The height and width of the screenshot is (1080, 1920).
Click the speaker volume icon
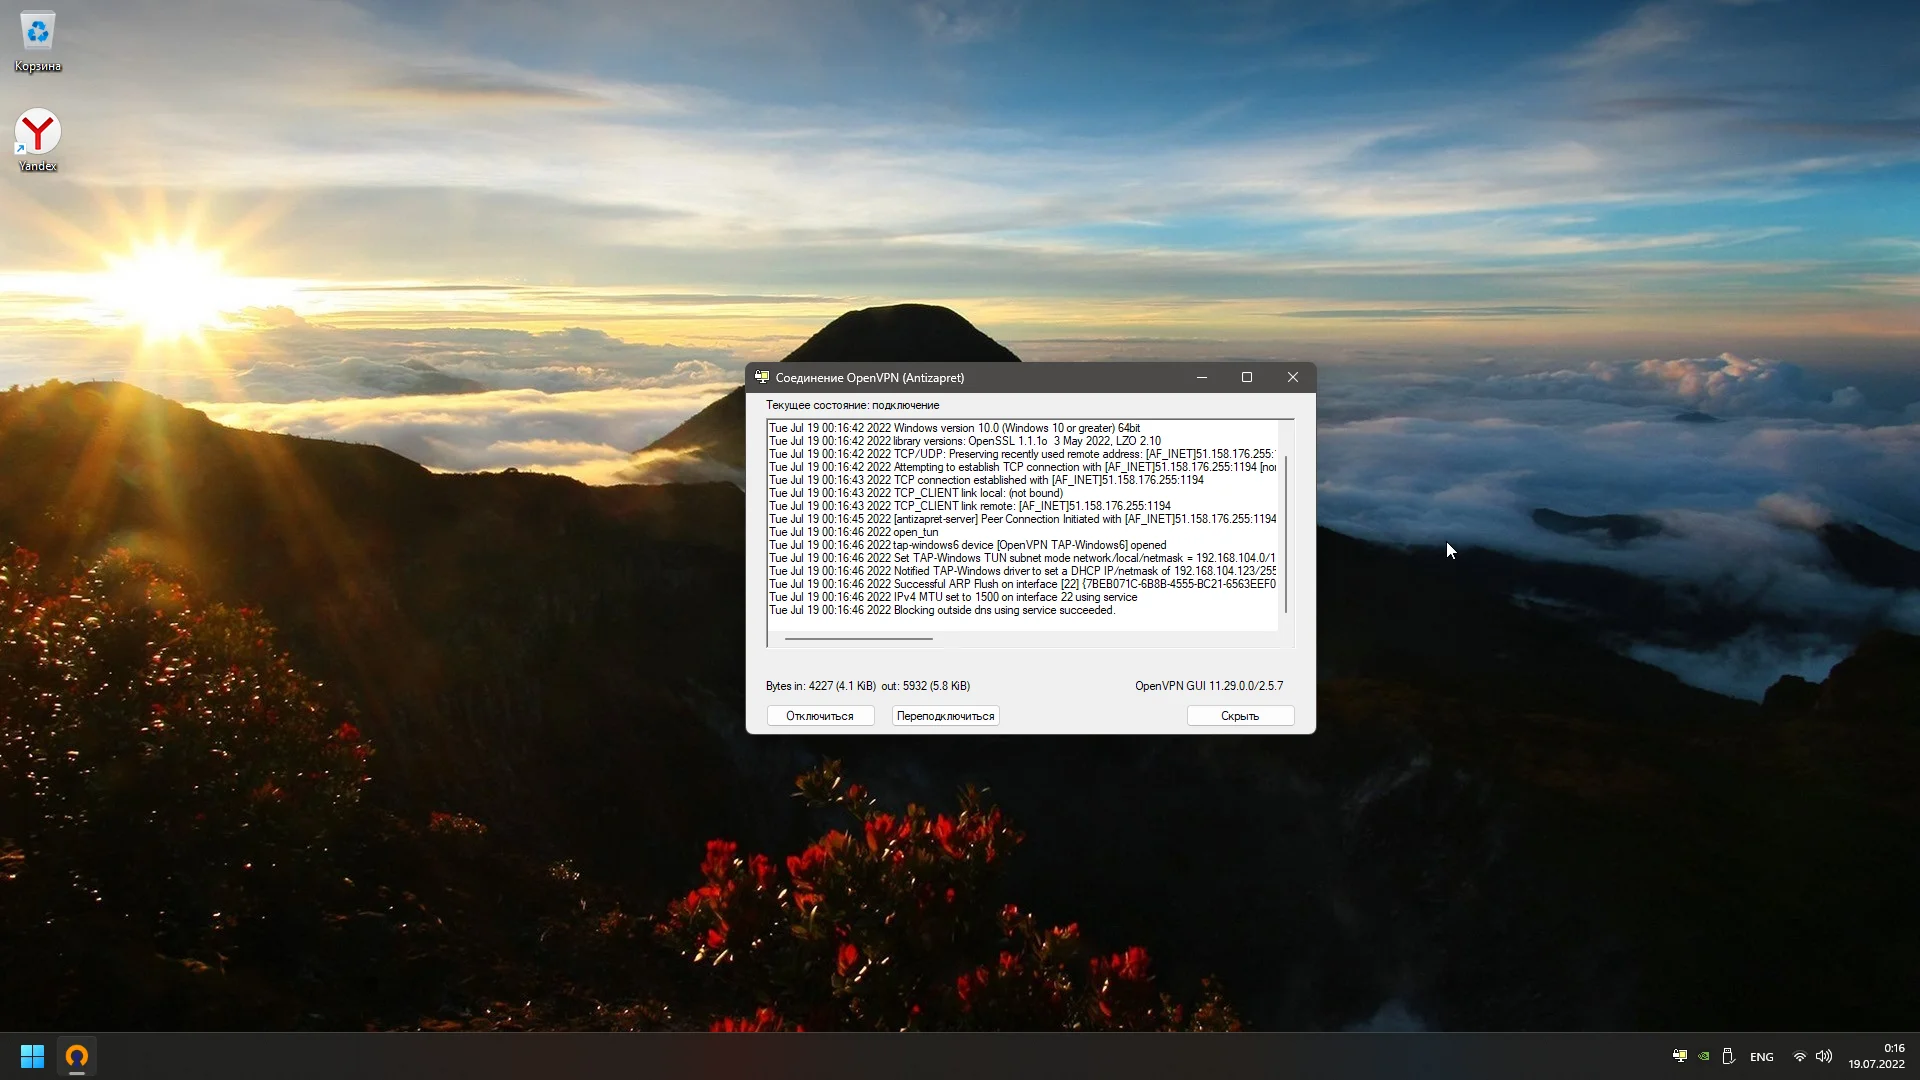click(1824, 1056)
